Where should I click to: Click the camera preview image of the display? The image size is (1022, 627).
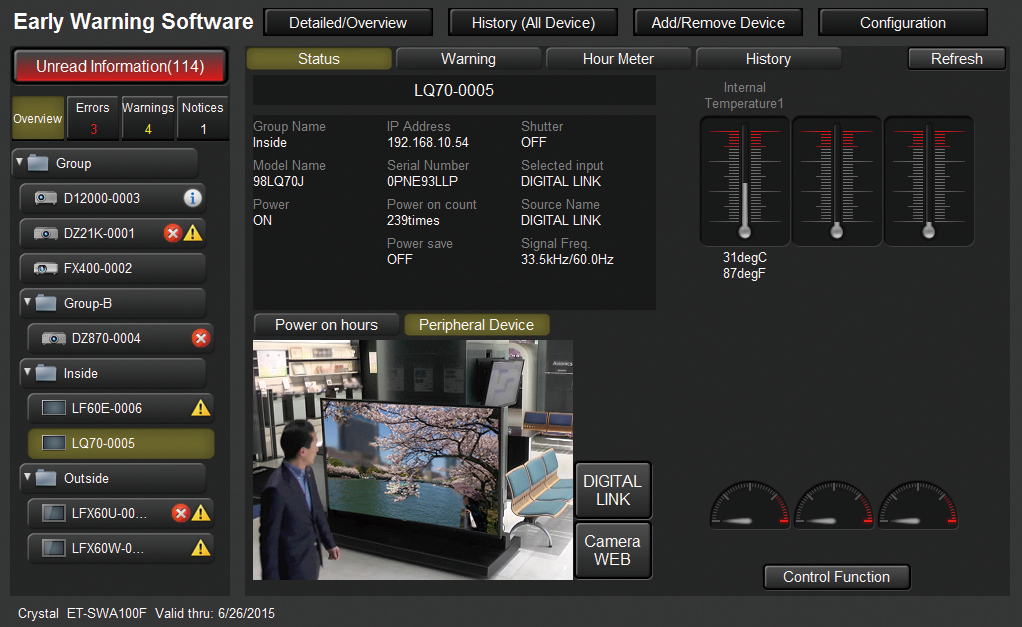(412, 460)
